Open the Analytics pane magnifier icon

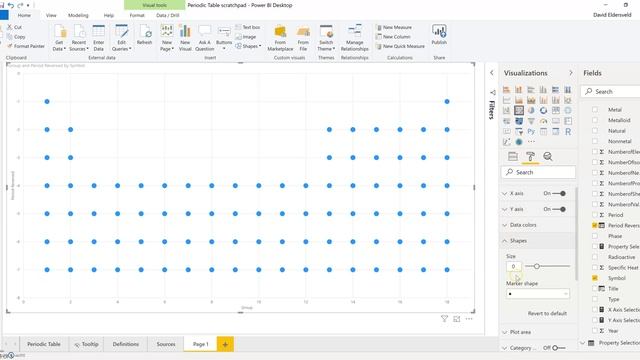tap(548, 156)
